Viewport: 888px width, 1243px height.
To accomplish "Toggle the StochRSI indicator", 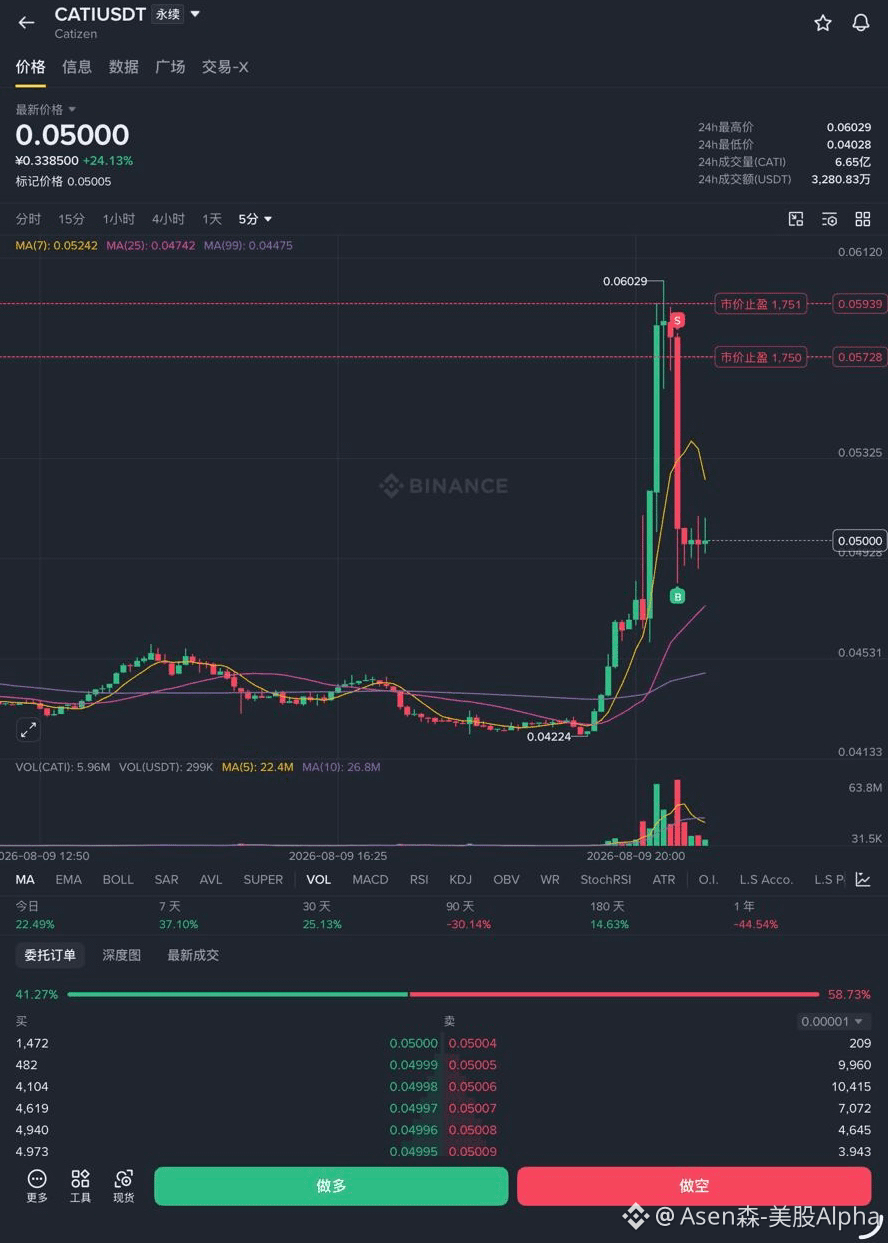I will coord(606,880).
